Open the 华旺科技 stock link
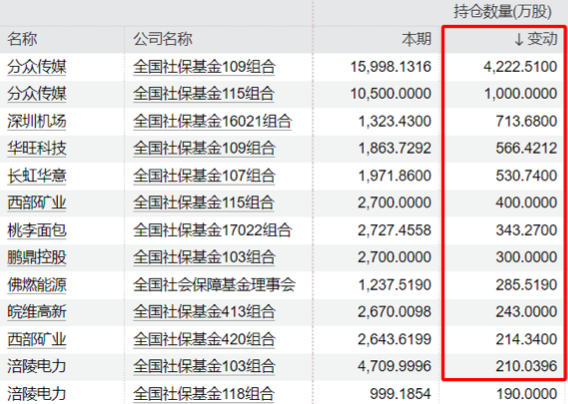This screenshot has width=568, height=404. point(37,148)
